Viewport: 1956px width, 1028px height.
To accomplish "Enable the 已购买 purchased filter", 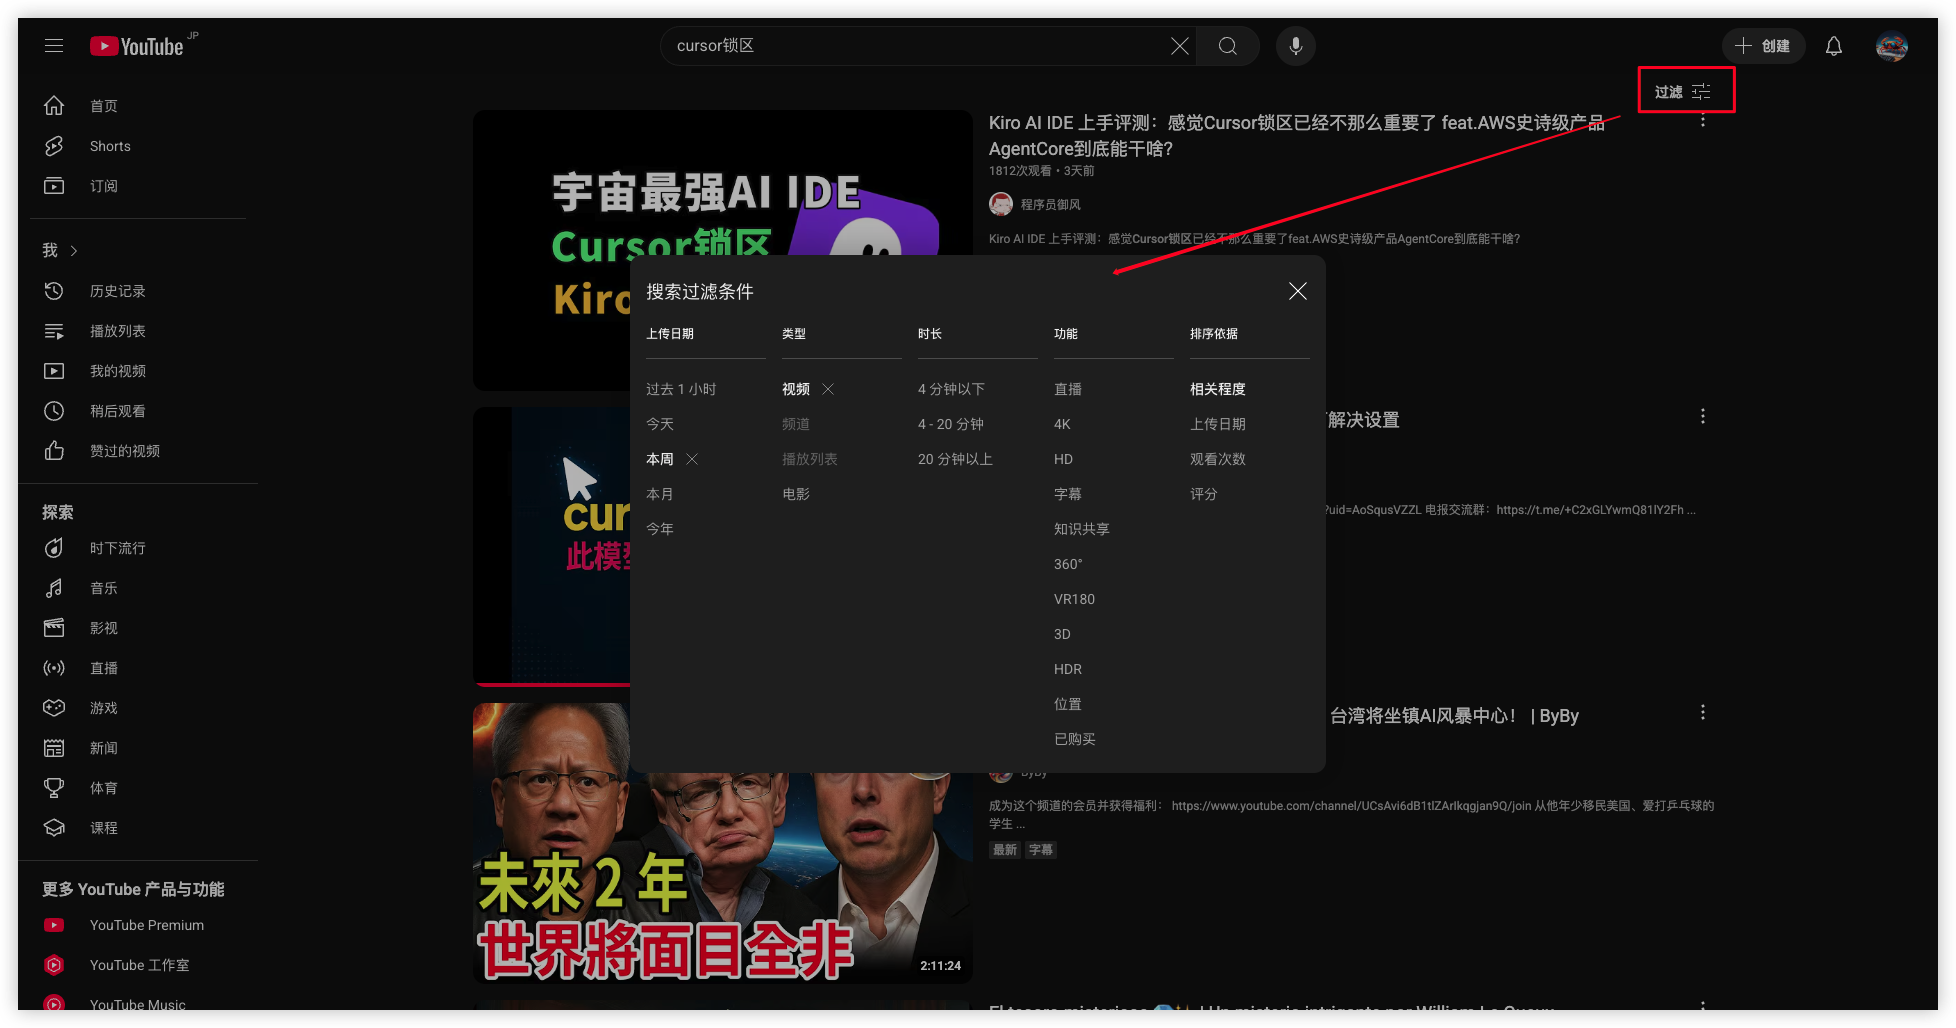I will (1075, 739).
